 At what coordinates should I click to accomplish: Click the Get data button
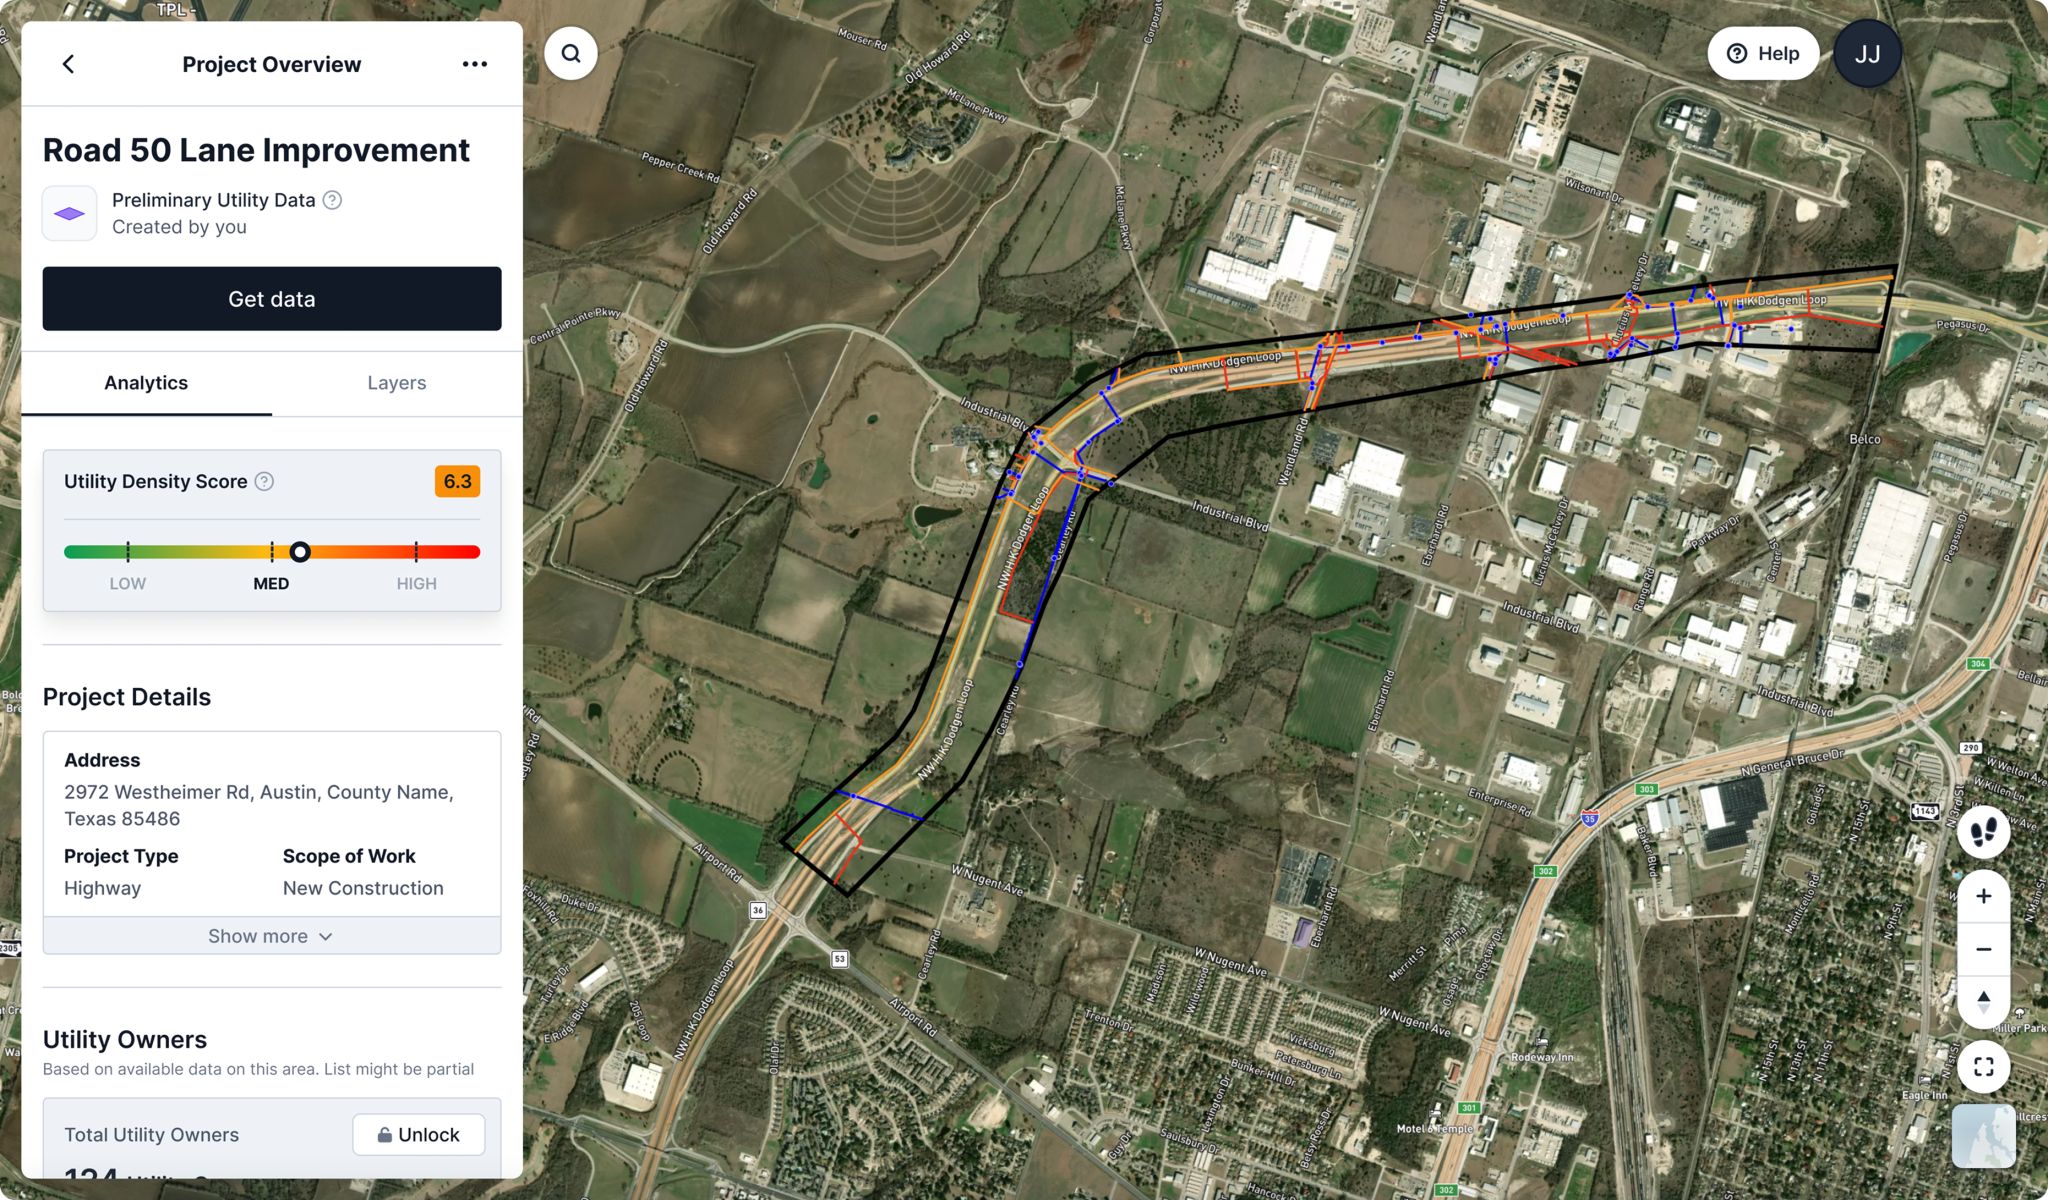point(272,299)
